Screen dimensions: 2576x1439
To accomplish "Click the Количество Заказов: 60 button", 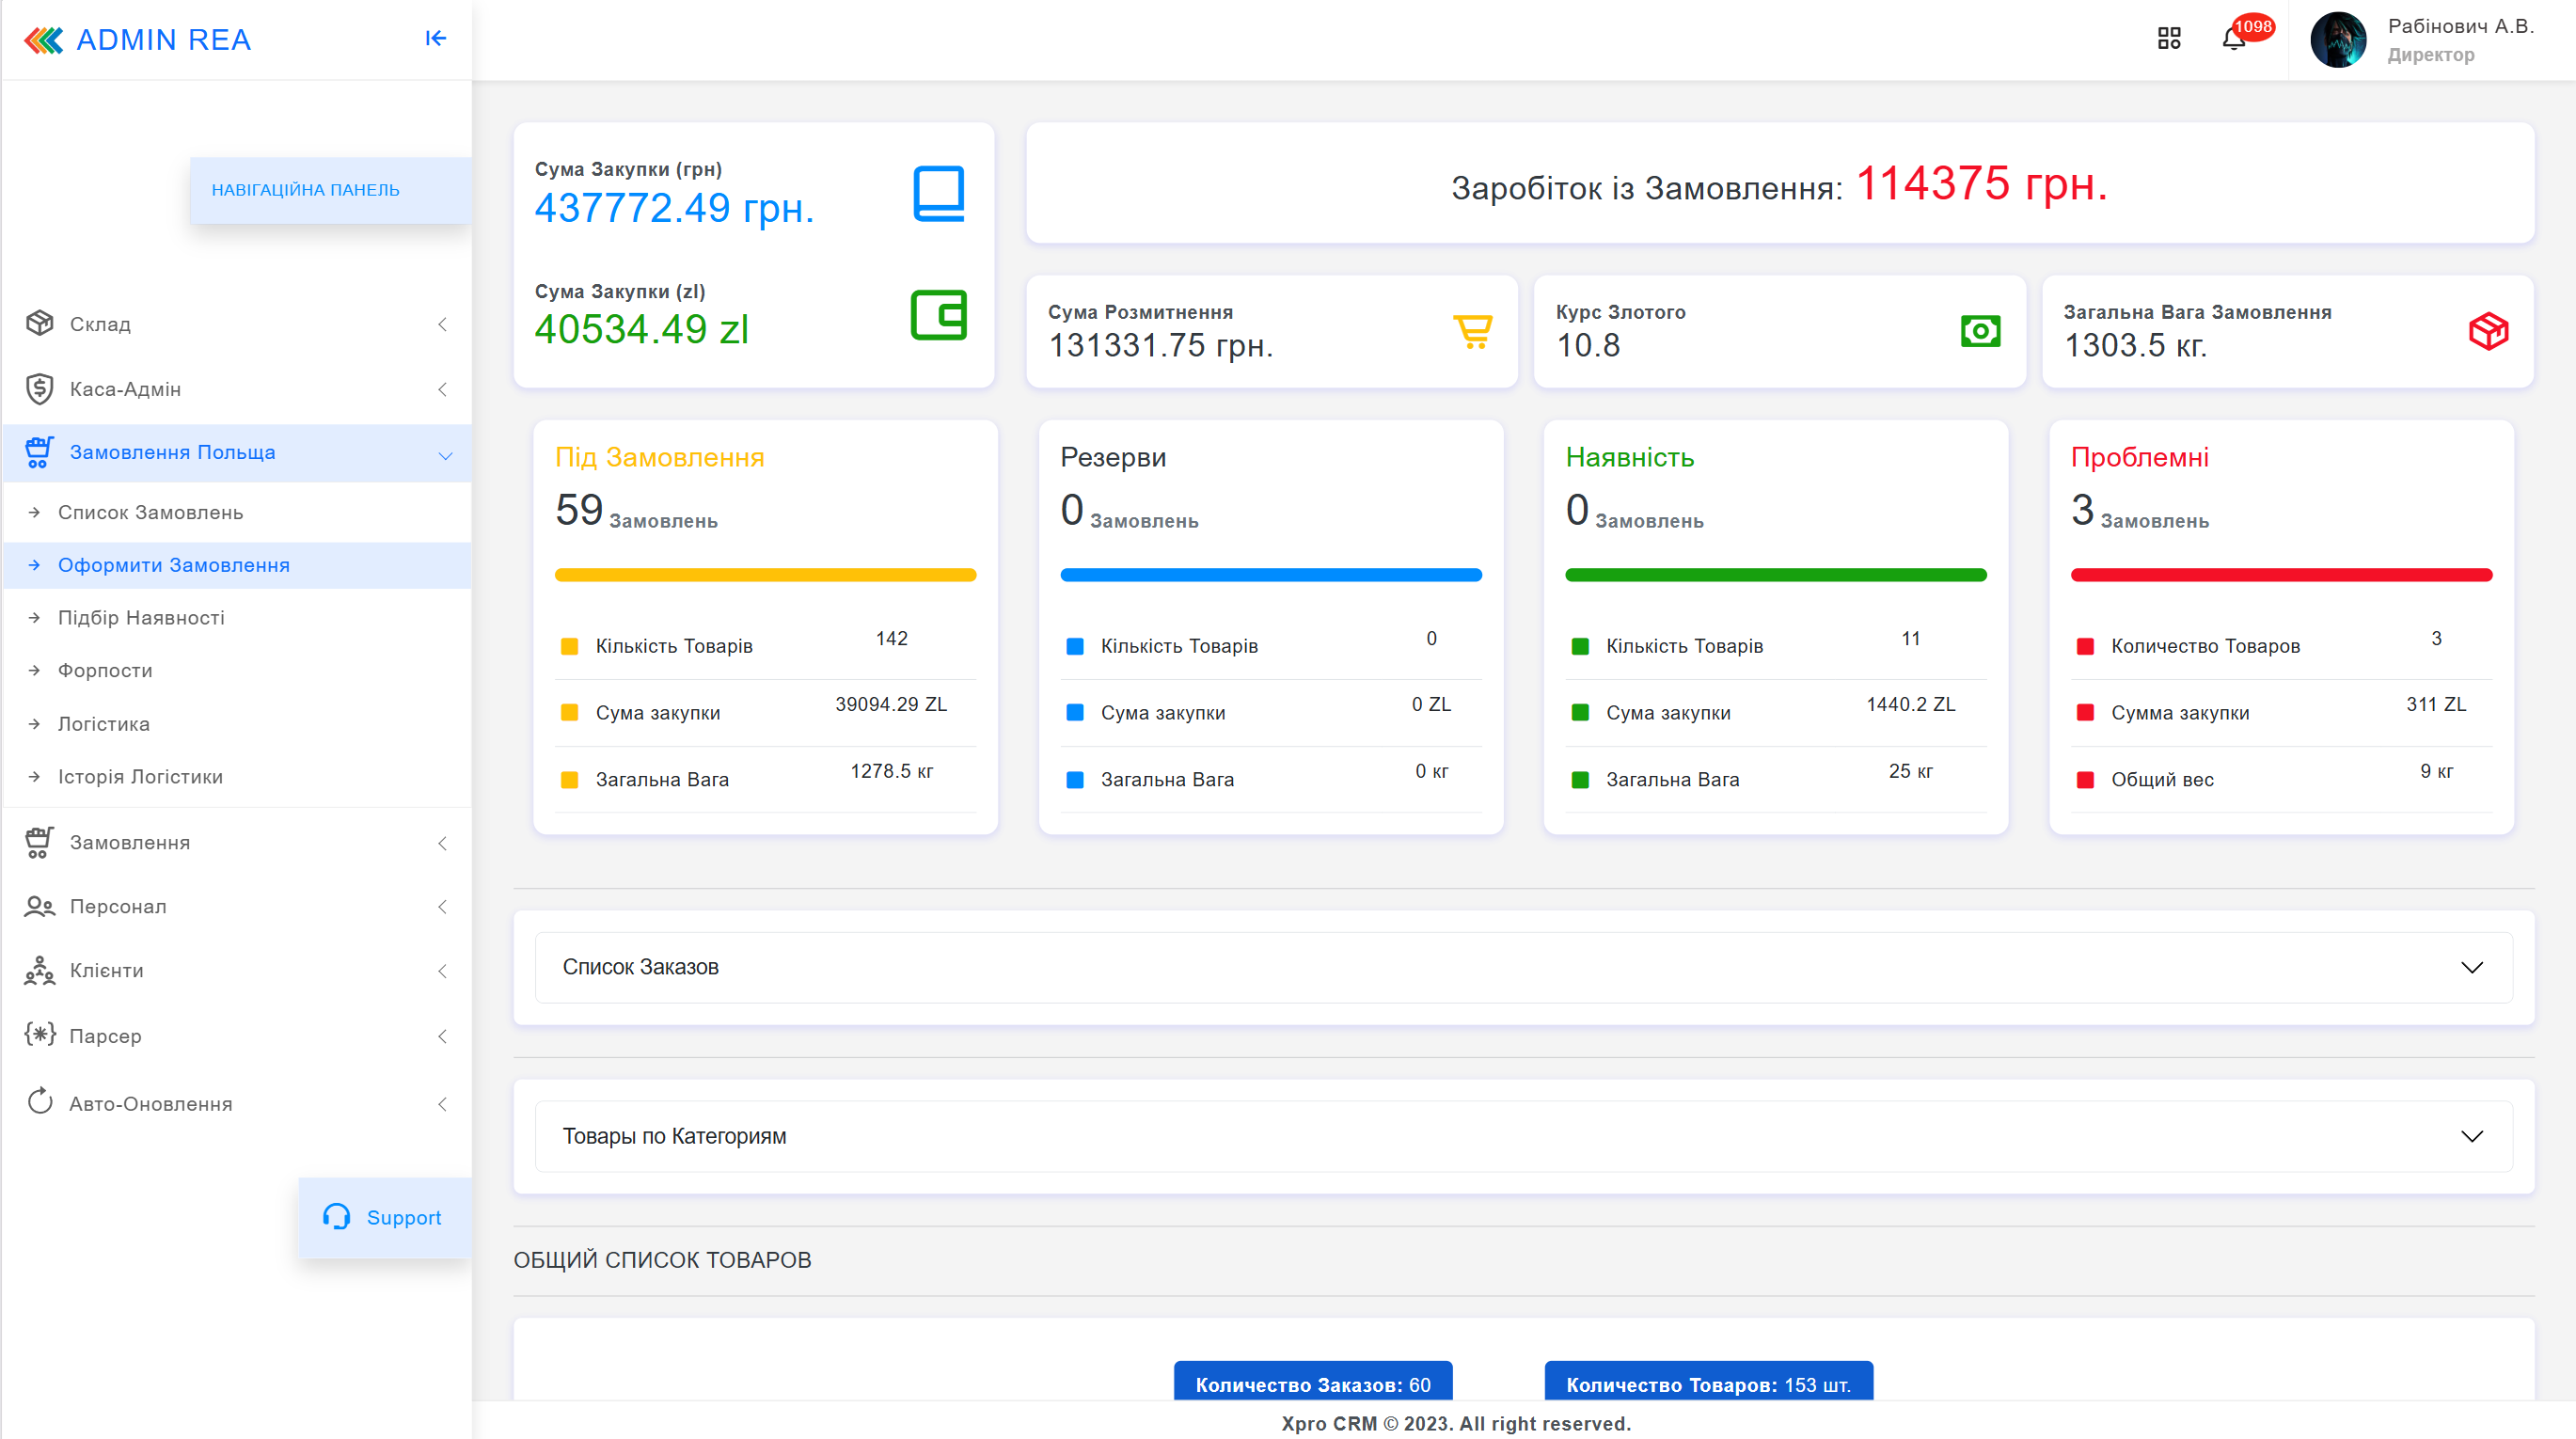I will [x=1312, y=1384].
